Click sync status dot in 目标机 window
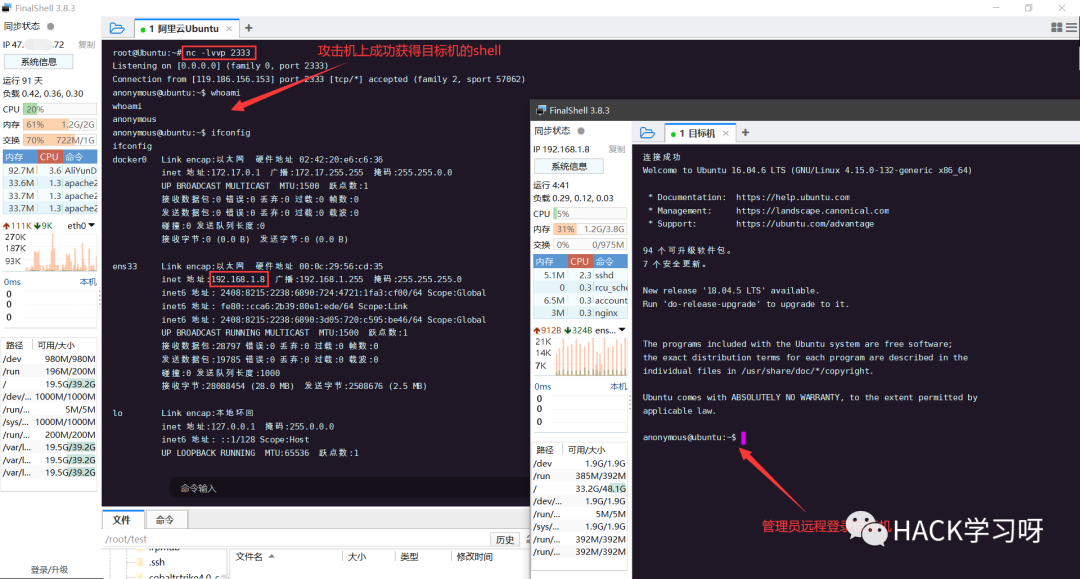 tap(581, 131)
